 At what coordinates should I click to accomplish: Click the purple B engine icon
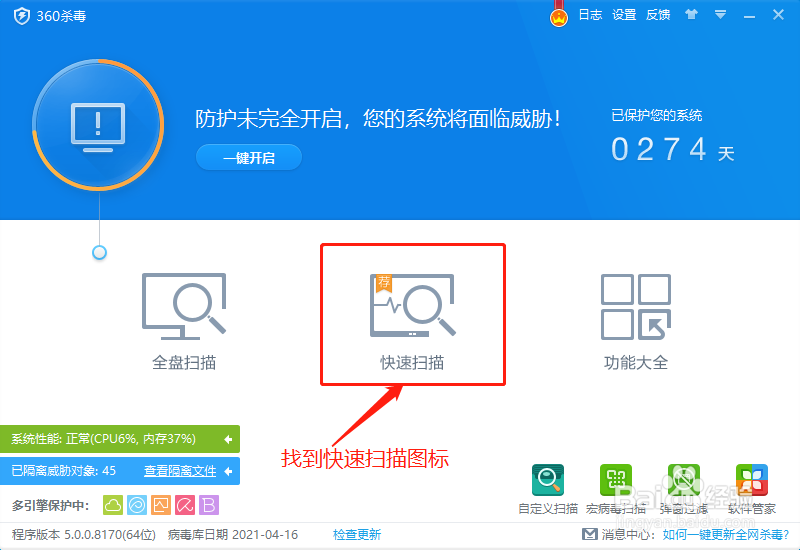tap(209, 505)
